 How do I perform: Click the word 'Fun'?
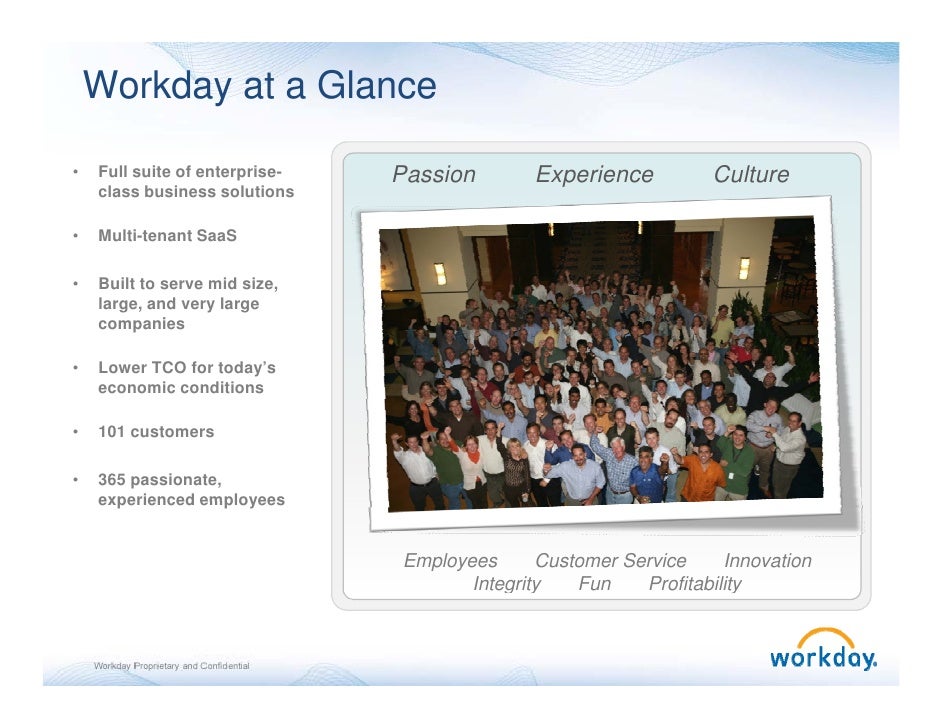[x=595, y=583]
